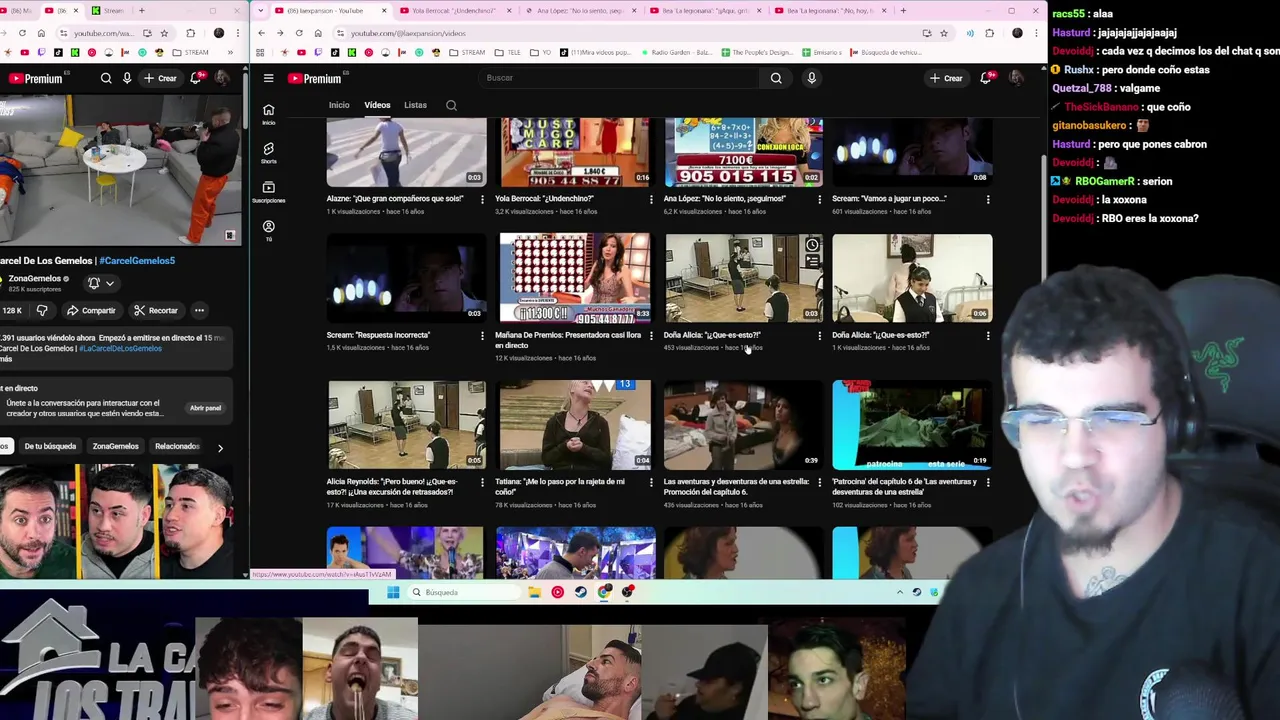1280x720 pixels.
Task: Click the like count 128 K button
Action: 13,310
